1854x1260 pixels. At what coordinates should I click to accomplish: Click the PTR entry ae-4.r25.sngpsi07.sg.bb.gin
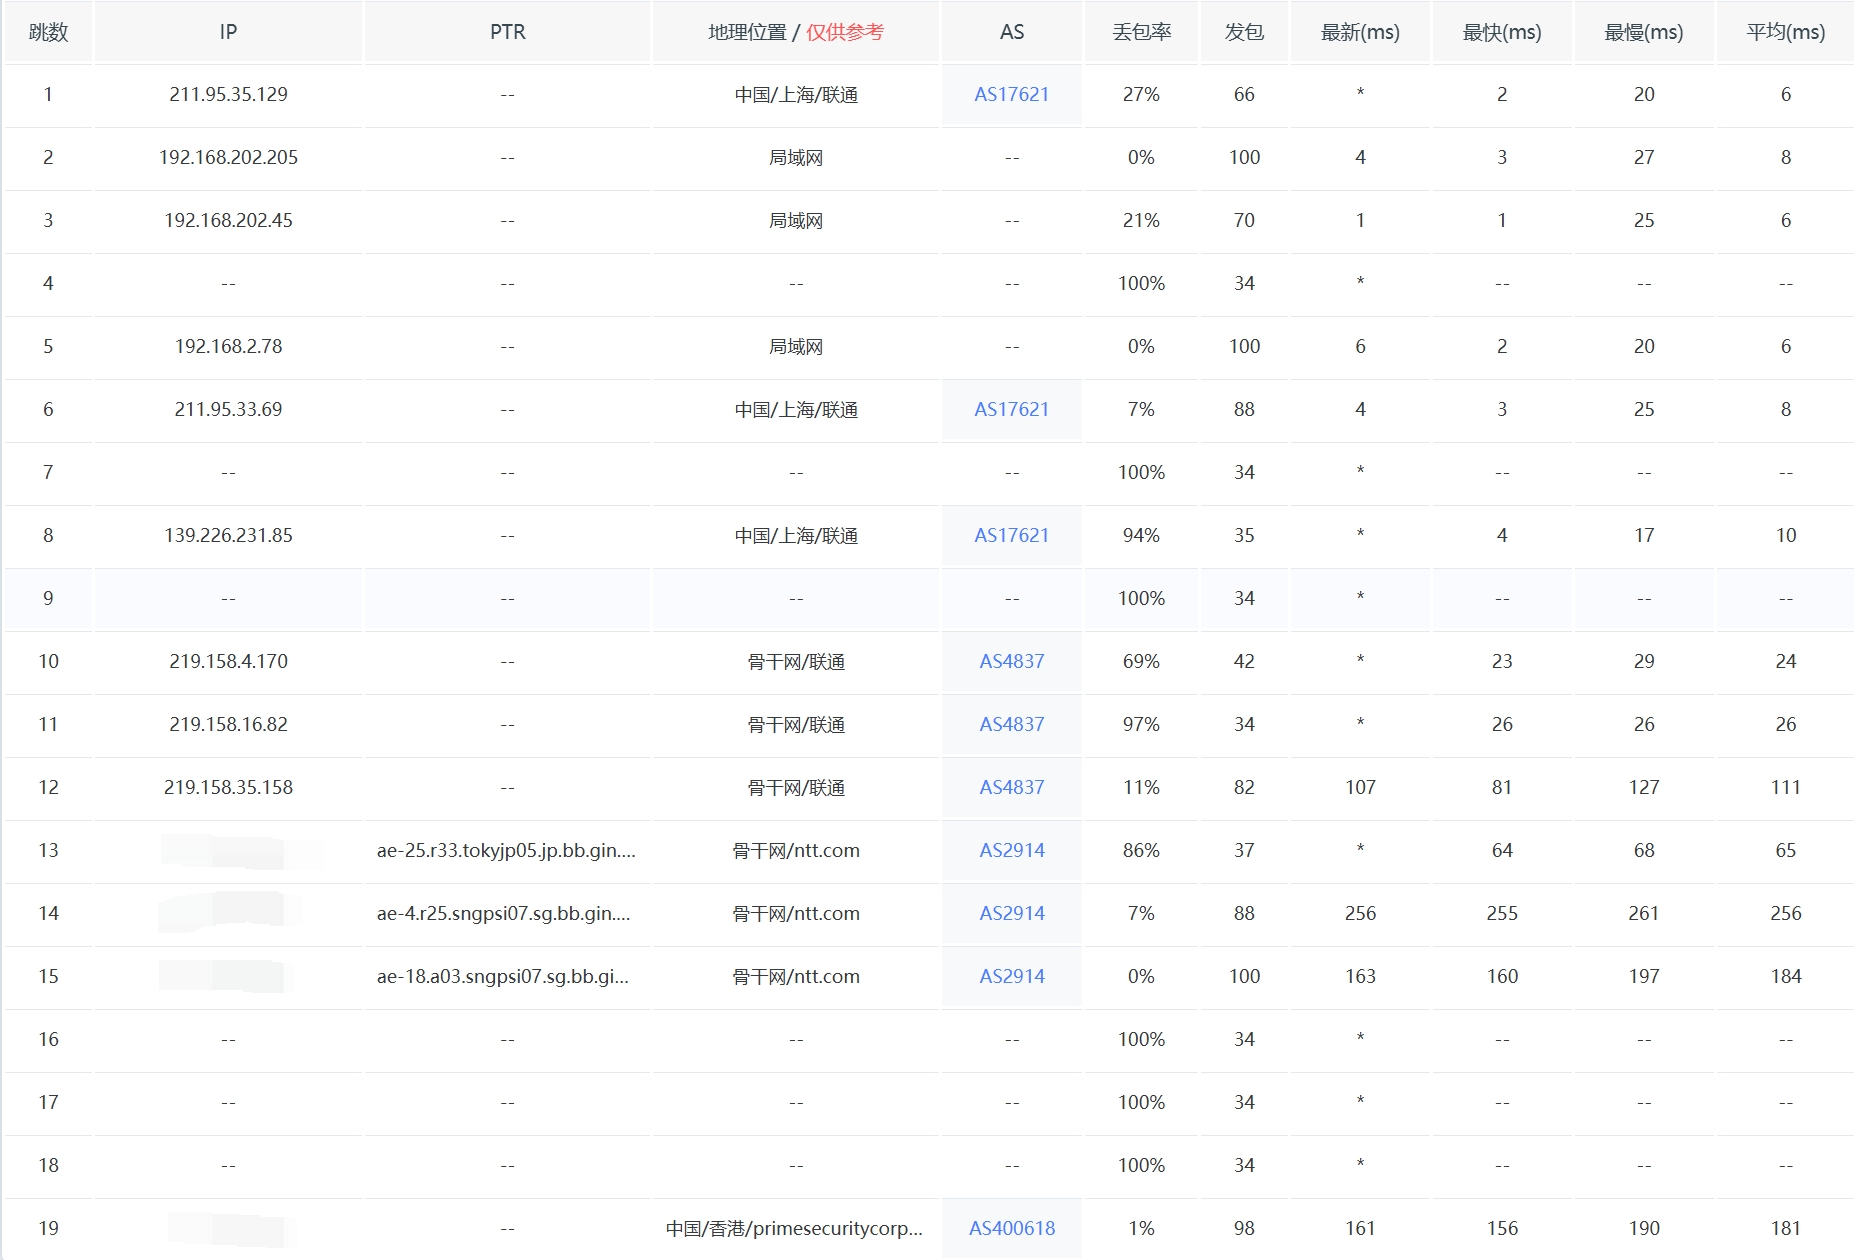[503, 913]
